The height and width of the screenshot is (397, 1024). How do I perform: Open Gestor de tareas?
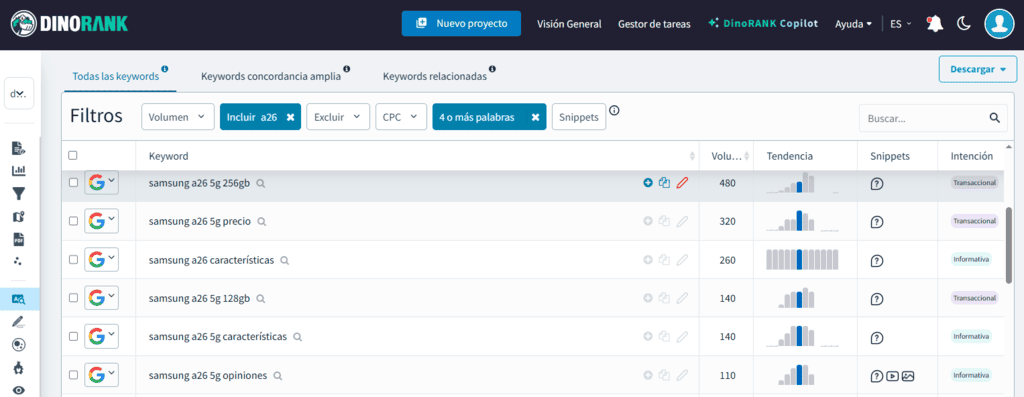pos(654,24)
